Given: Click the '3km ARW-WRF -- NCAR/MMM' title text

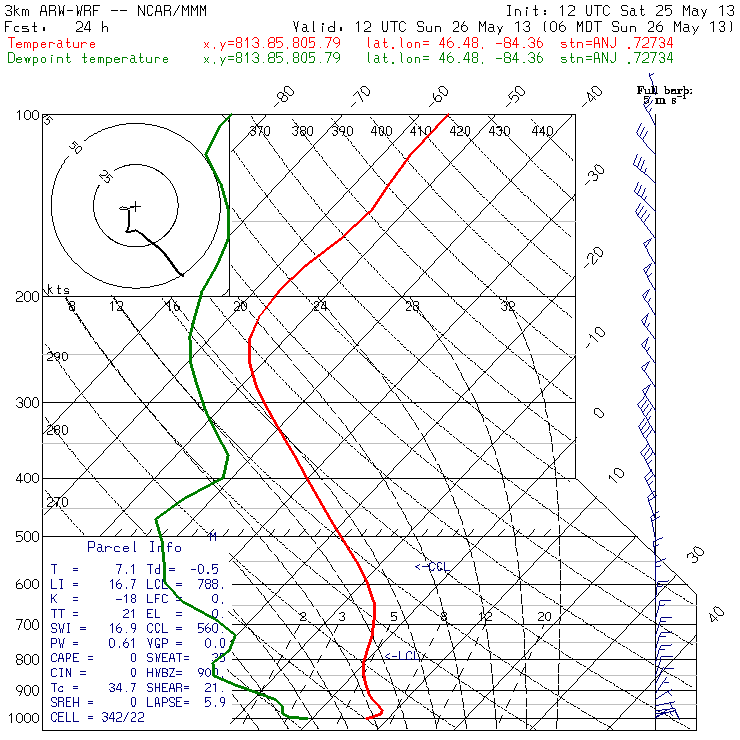Looking at the screenshot, I should point(106,11).
